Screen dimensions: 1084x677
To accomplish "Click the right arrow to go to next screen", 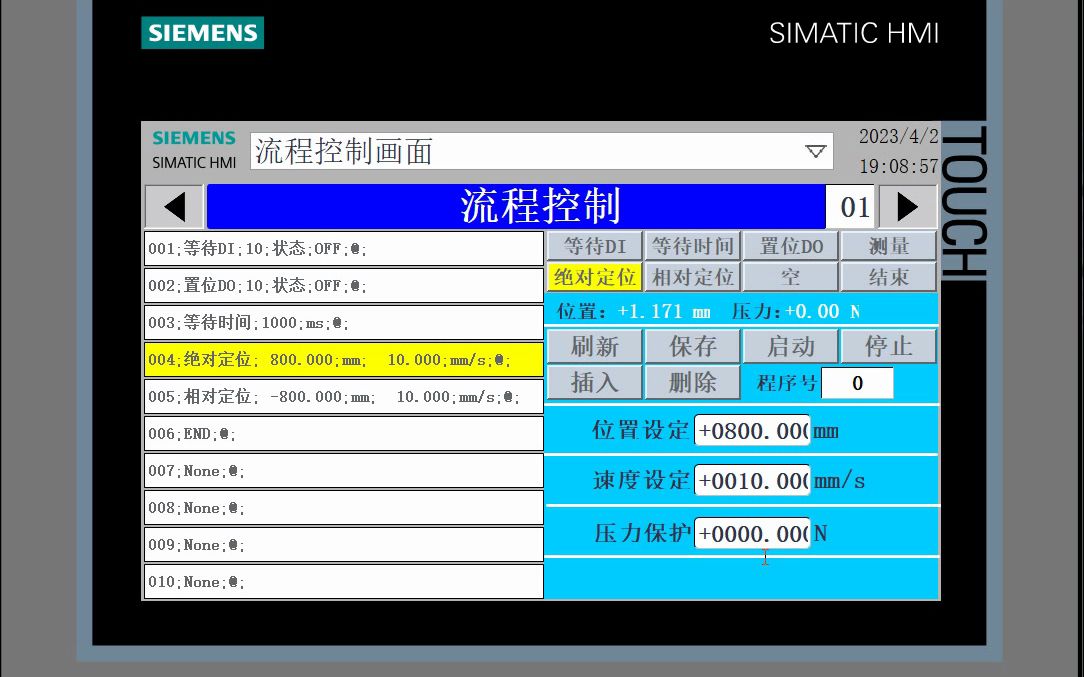I will (x=906, y=206).
